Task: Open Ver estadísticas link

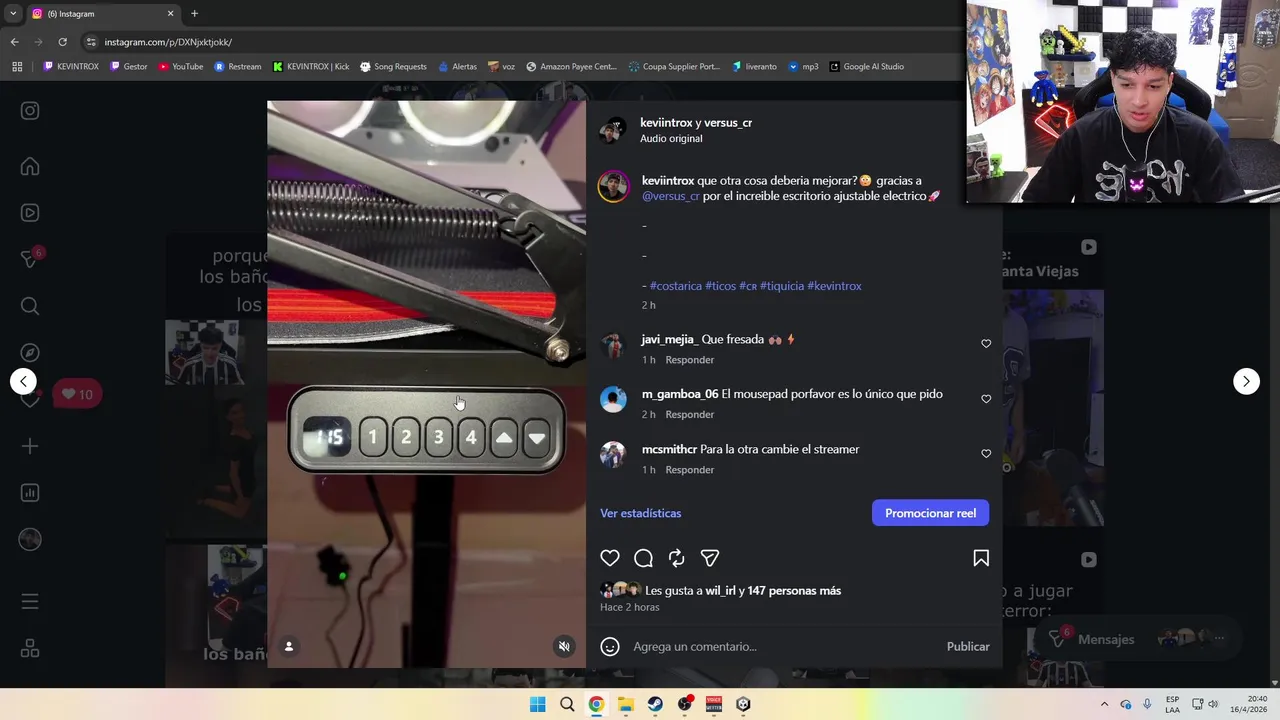Action: 640,513
